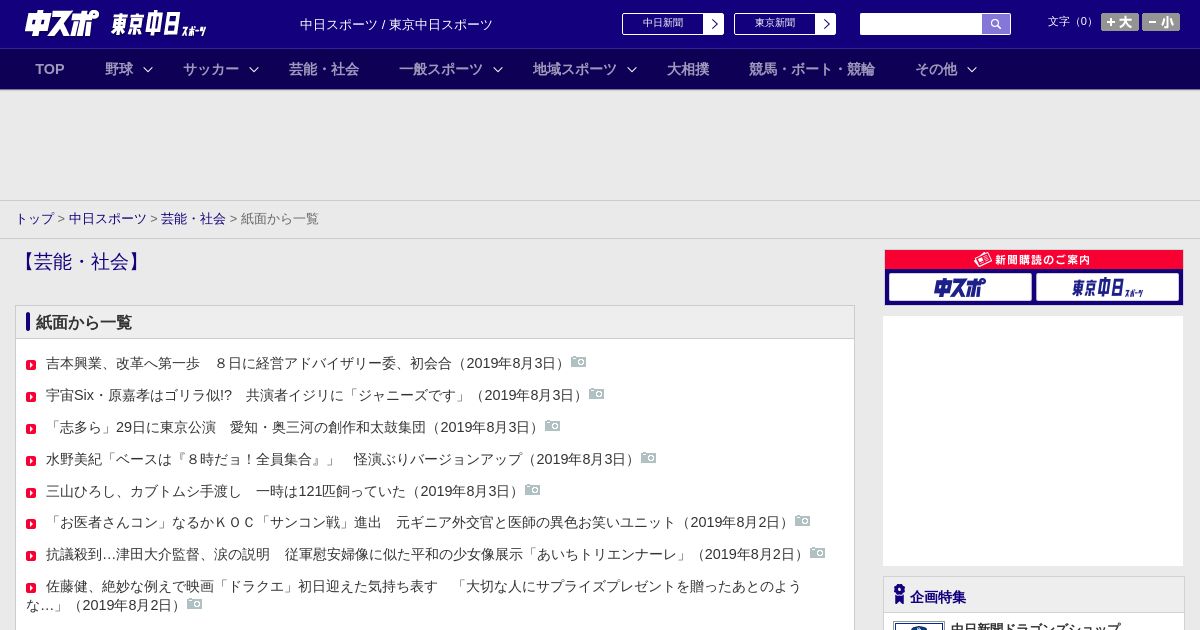Click red bullet beside 三山ひろし article

point(31,493)
